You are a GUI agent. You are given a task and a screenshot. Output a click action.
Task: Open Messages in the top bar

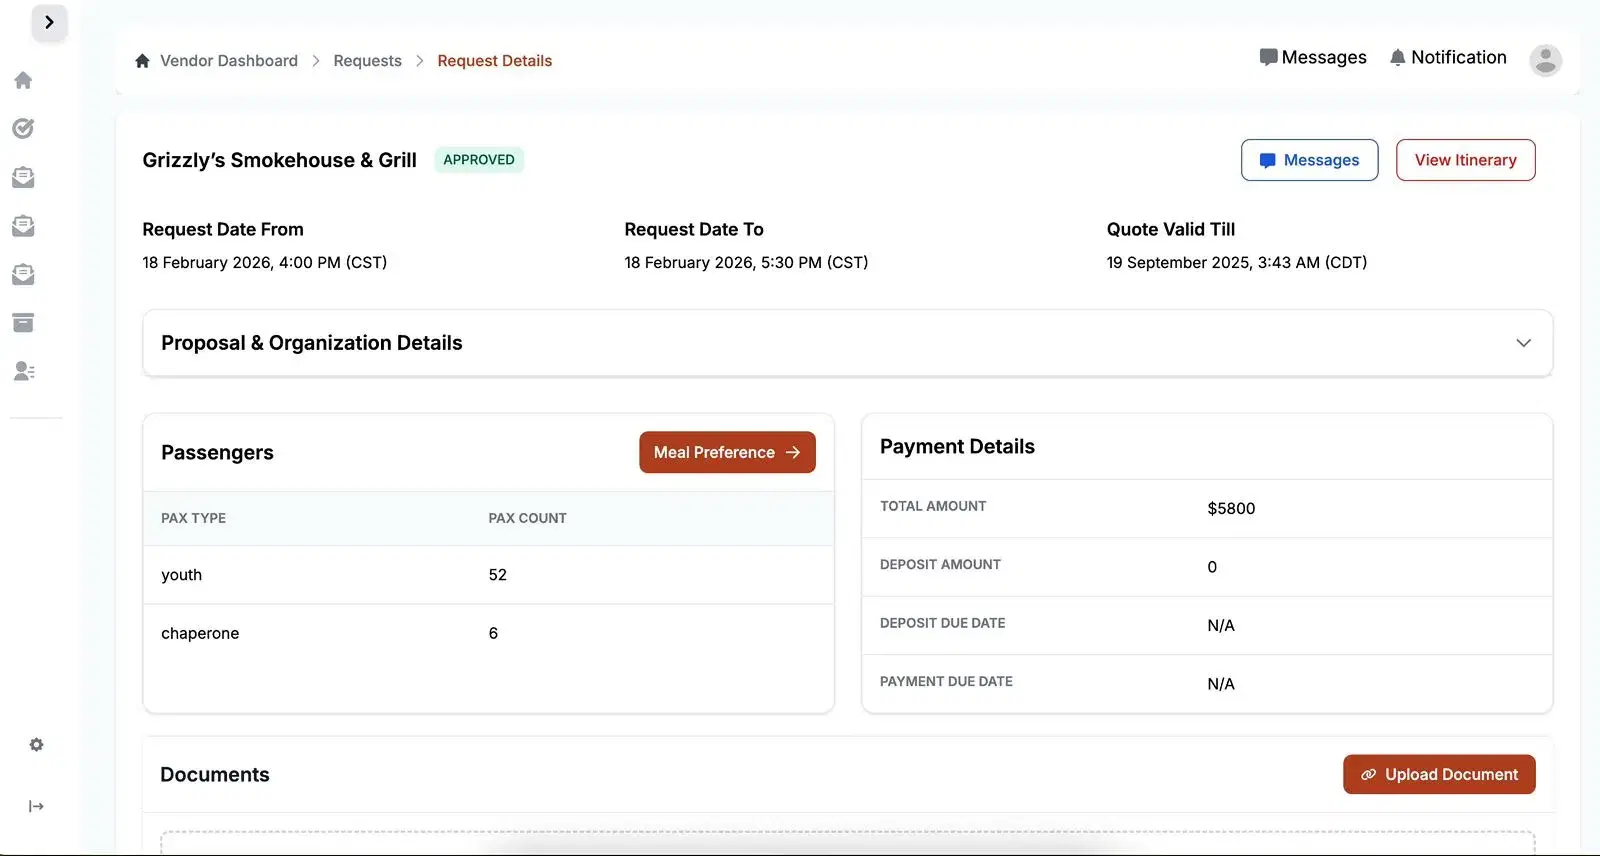pos(1313,57)
